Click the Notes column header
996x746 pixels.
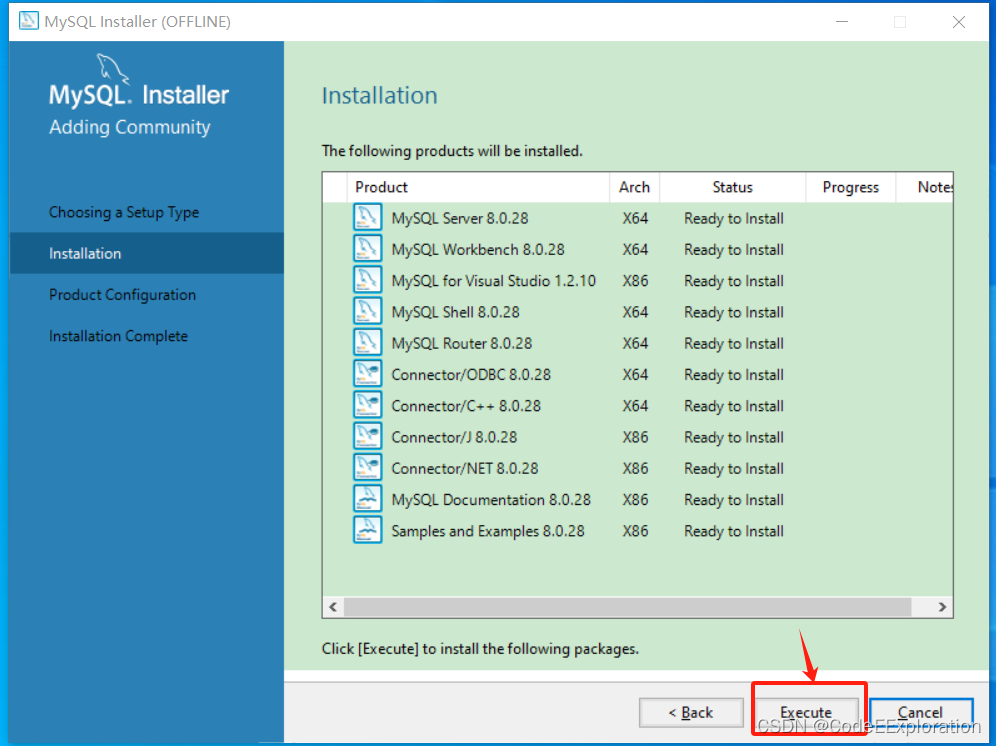click(925, 187)
